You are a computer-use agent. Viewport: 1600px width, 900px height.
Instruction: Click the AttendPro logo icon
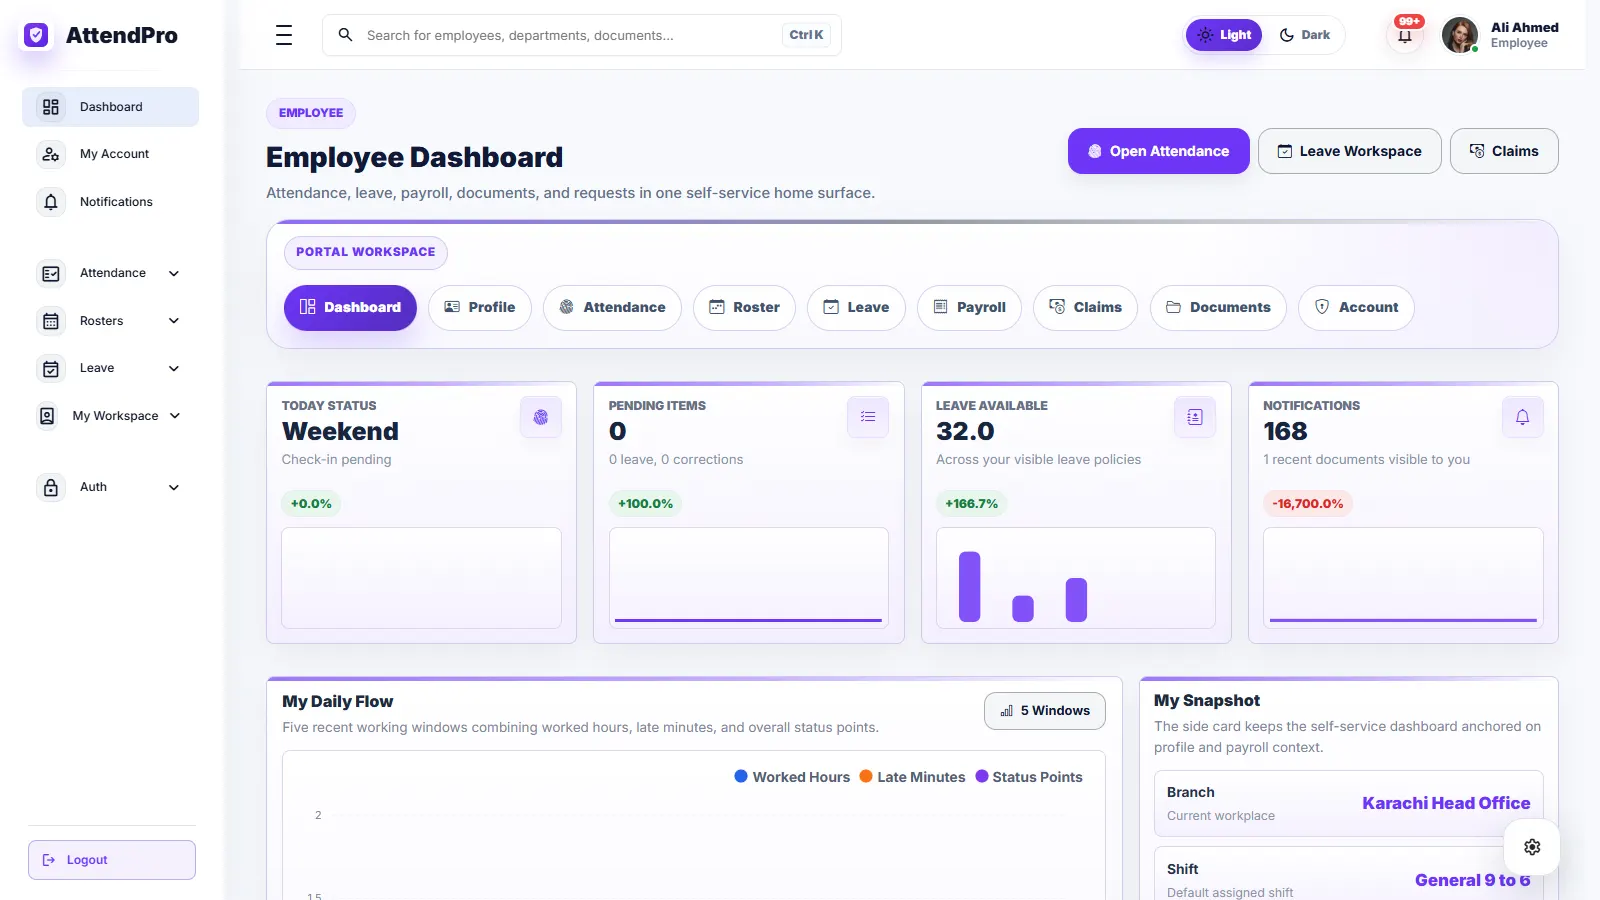pos(36,35)
